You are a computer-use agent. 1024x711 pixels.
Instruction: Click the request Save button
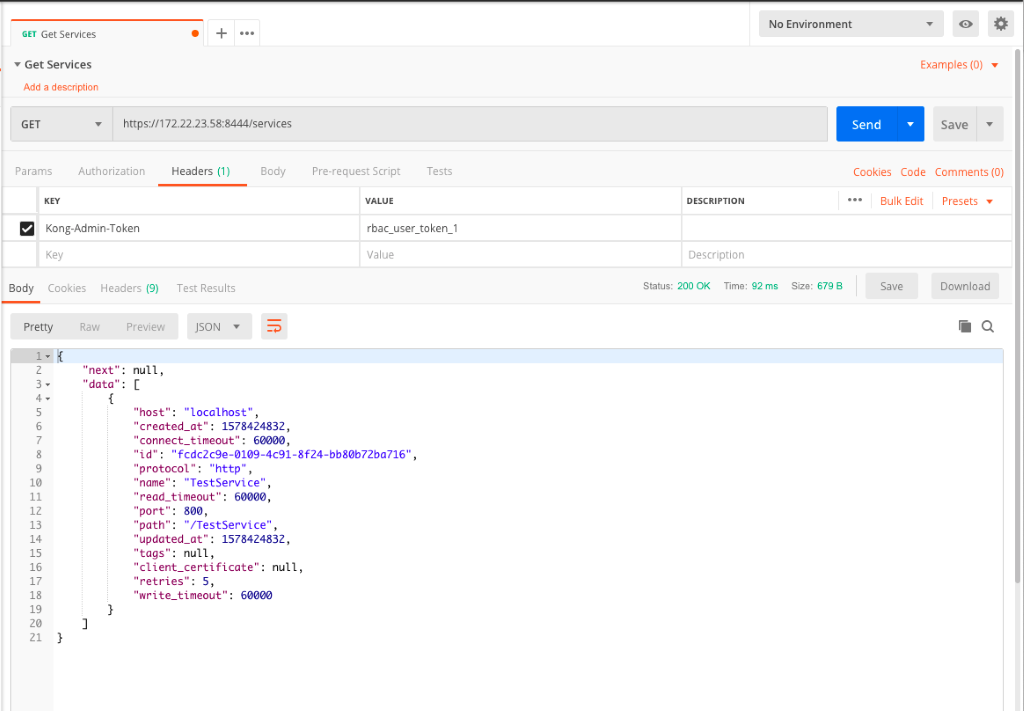click(x=954, y=124)
